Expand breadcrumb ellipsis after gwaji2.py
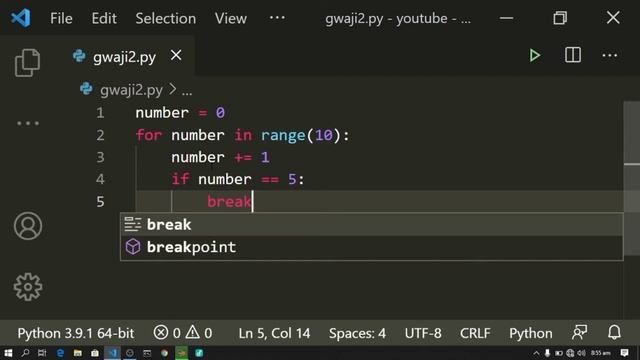 point(187,91)
